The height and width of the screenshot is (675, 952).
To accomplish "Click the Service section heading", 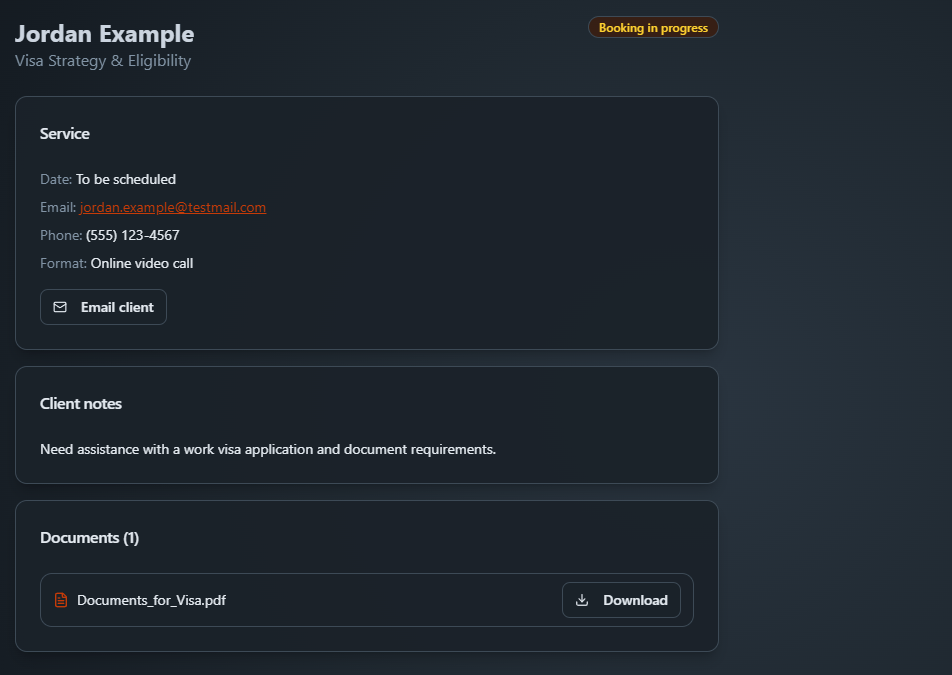I will tap(65, 134).
